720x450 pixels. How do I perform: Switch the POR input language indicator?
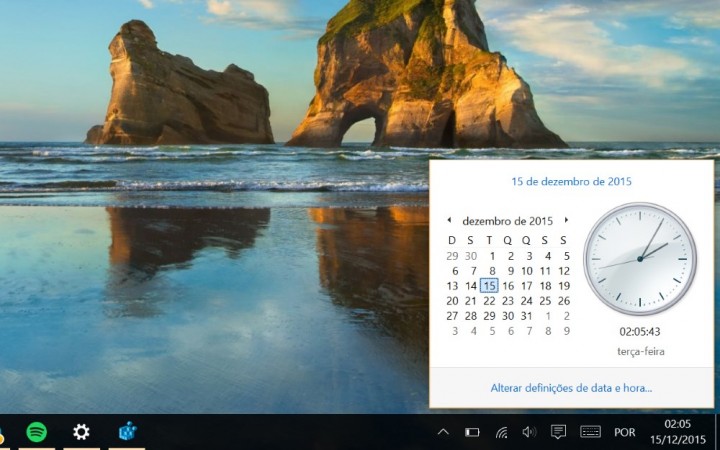pyautogui.click(x=625, y=432)
